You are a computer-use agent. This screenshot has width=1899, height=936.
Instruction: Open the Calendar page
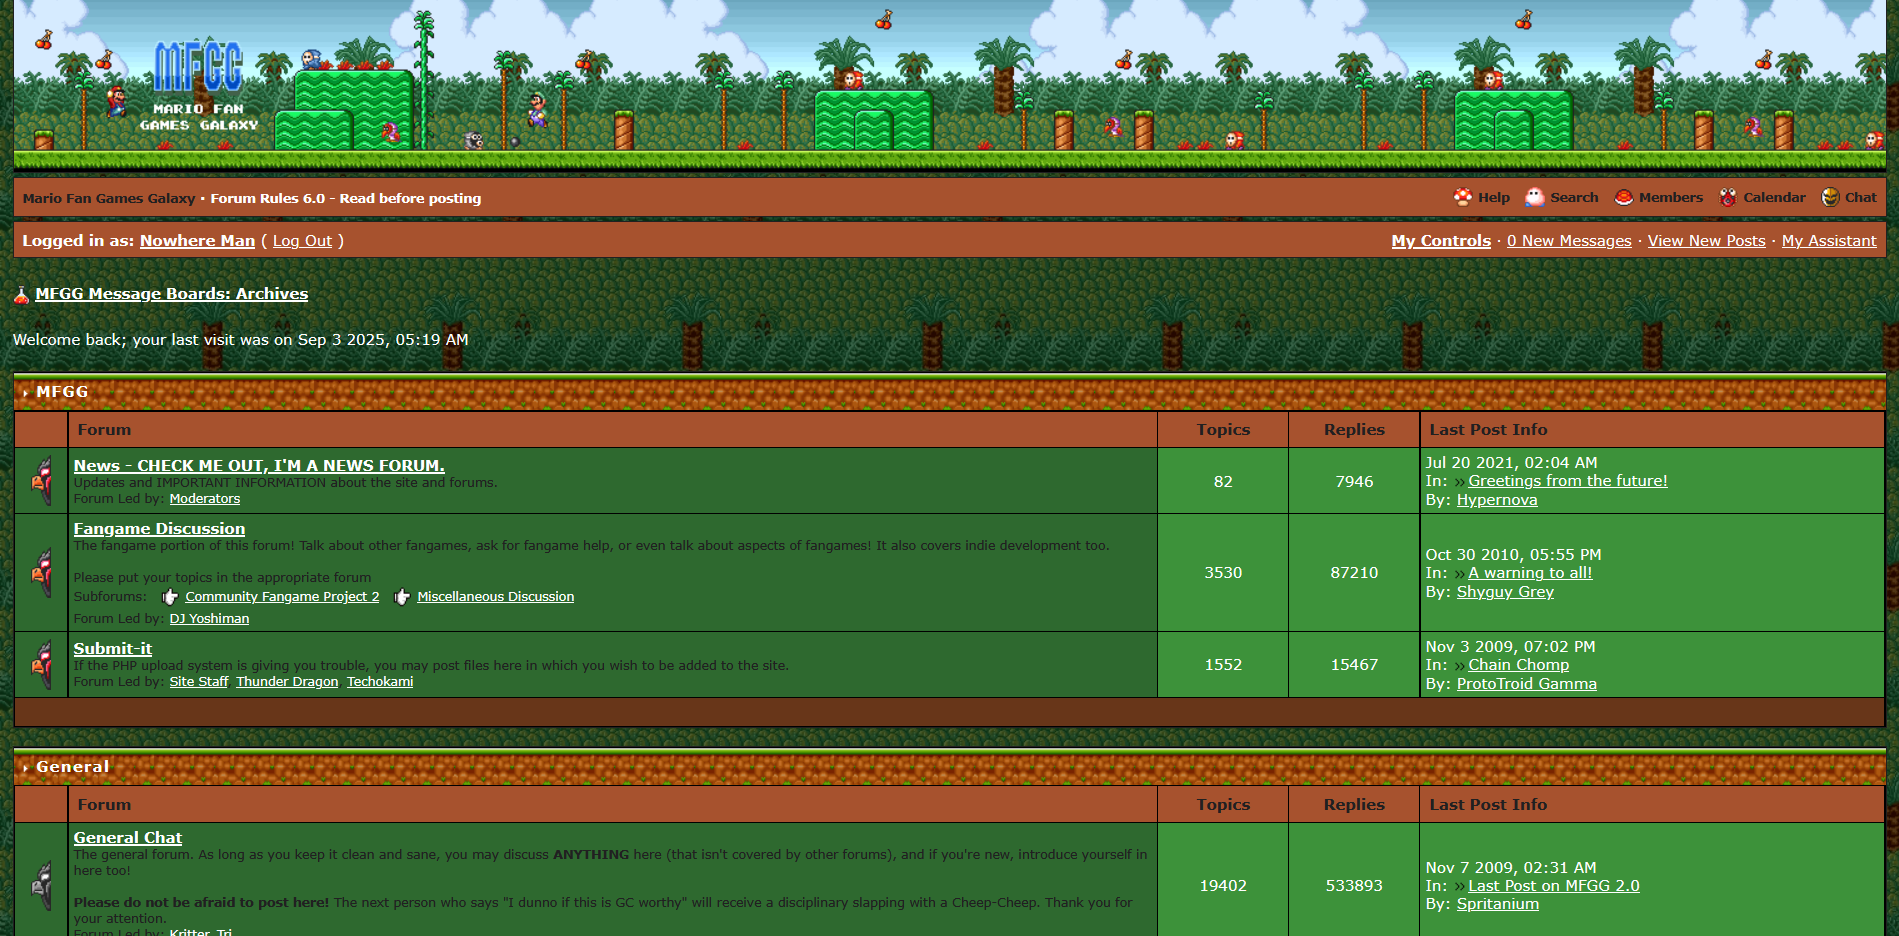coord(1774,198)
